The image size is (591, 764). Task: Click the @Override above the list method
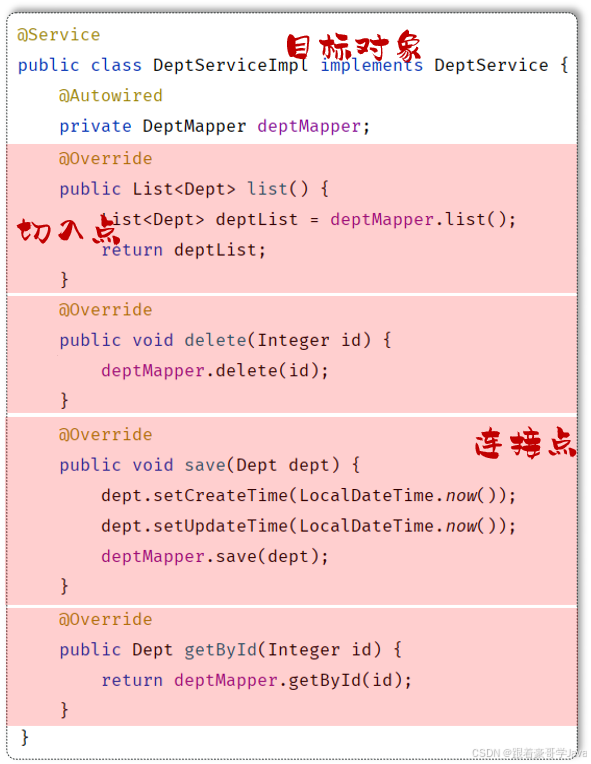coord(106,158)
